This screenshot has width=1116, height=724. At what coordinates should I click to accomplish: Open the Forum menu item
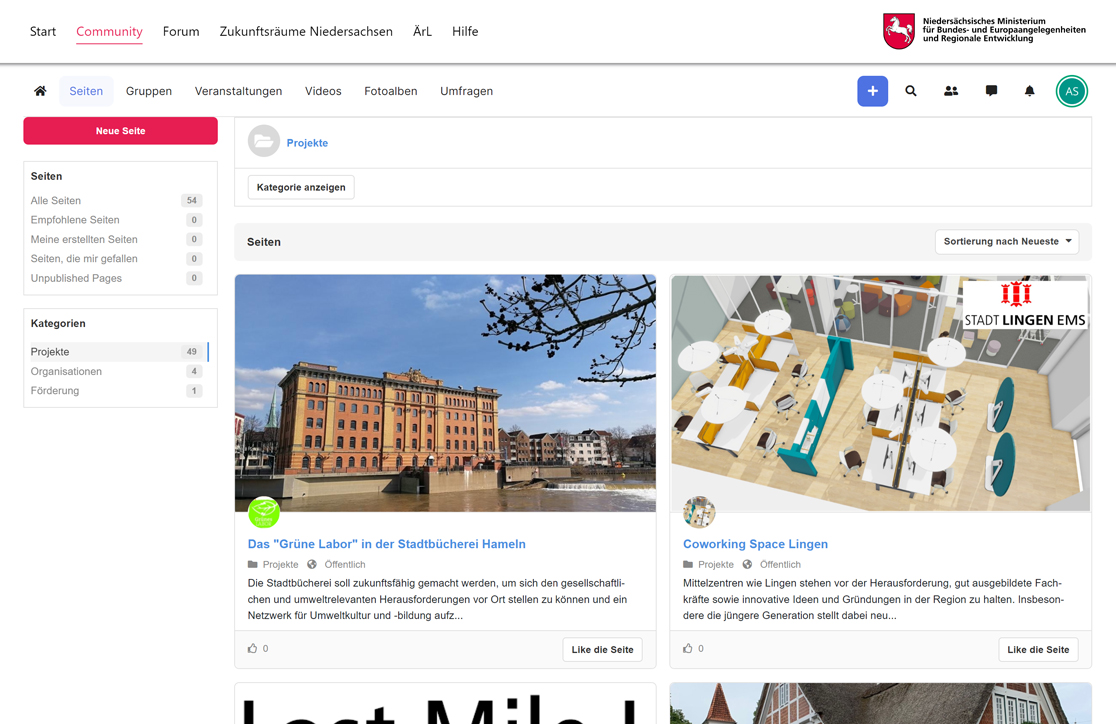[181, 31]
